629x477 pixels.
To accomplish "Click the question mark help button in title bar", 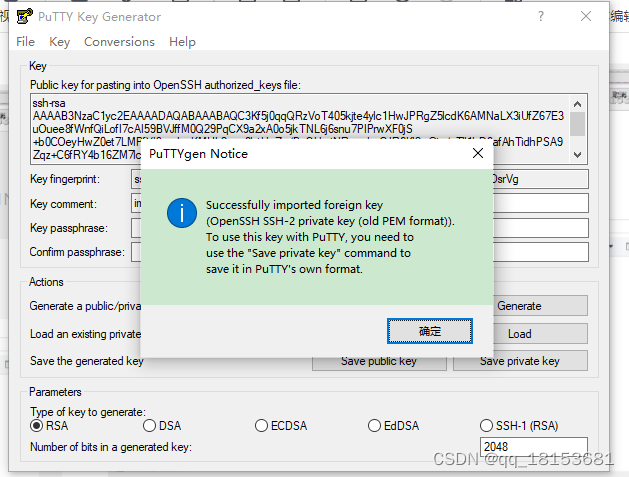I will [541, 16].
